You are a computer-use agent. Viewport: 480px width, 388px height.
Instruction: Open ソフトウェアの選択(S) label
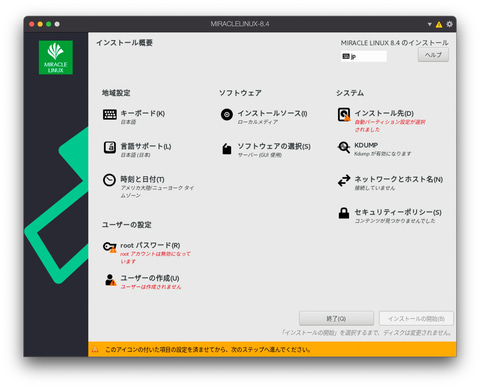[x=274, y=146]
